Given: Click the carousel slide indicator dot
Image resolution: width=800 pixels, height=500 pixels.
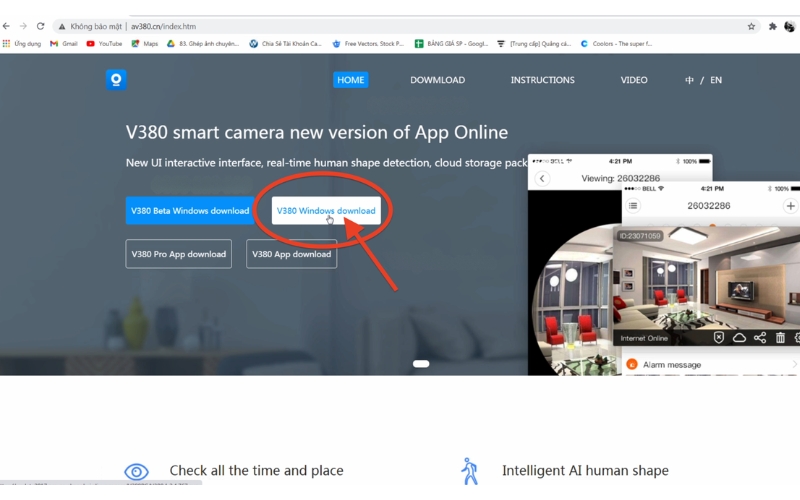Looking at the screenshot, I should coord(421,364).
